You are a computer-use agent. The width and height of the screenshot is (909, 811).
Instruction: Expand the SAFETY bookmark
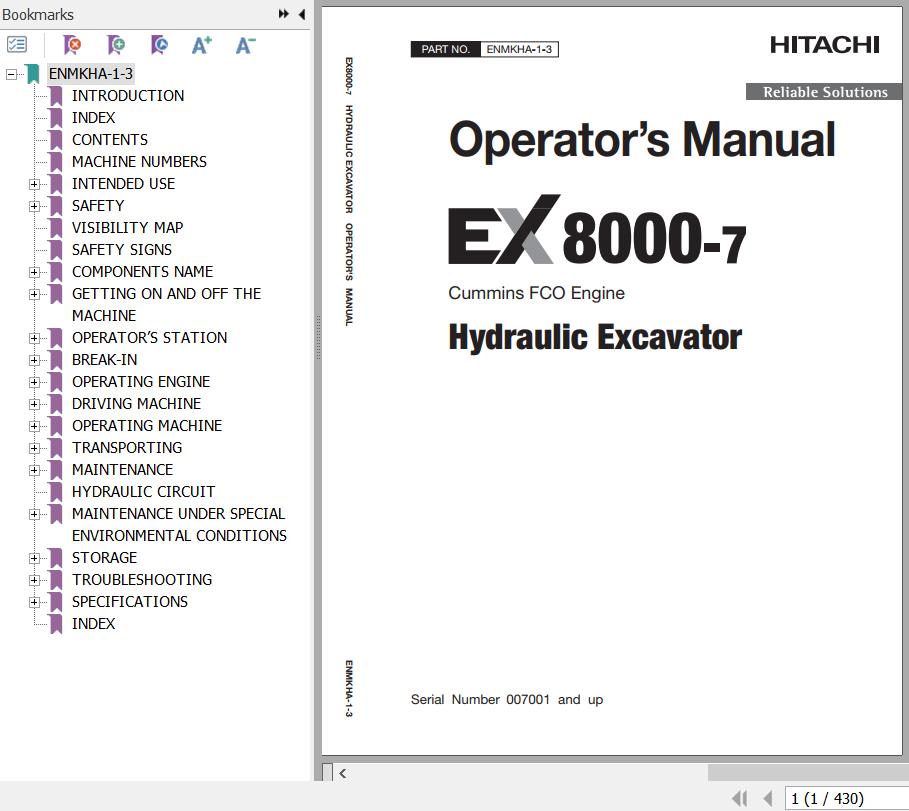coord(34,206)
